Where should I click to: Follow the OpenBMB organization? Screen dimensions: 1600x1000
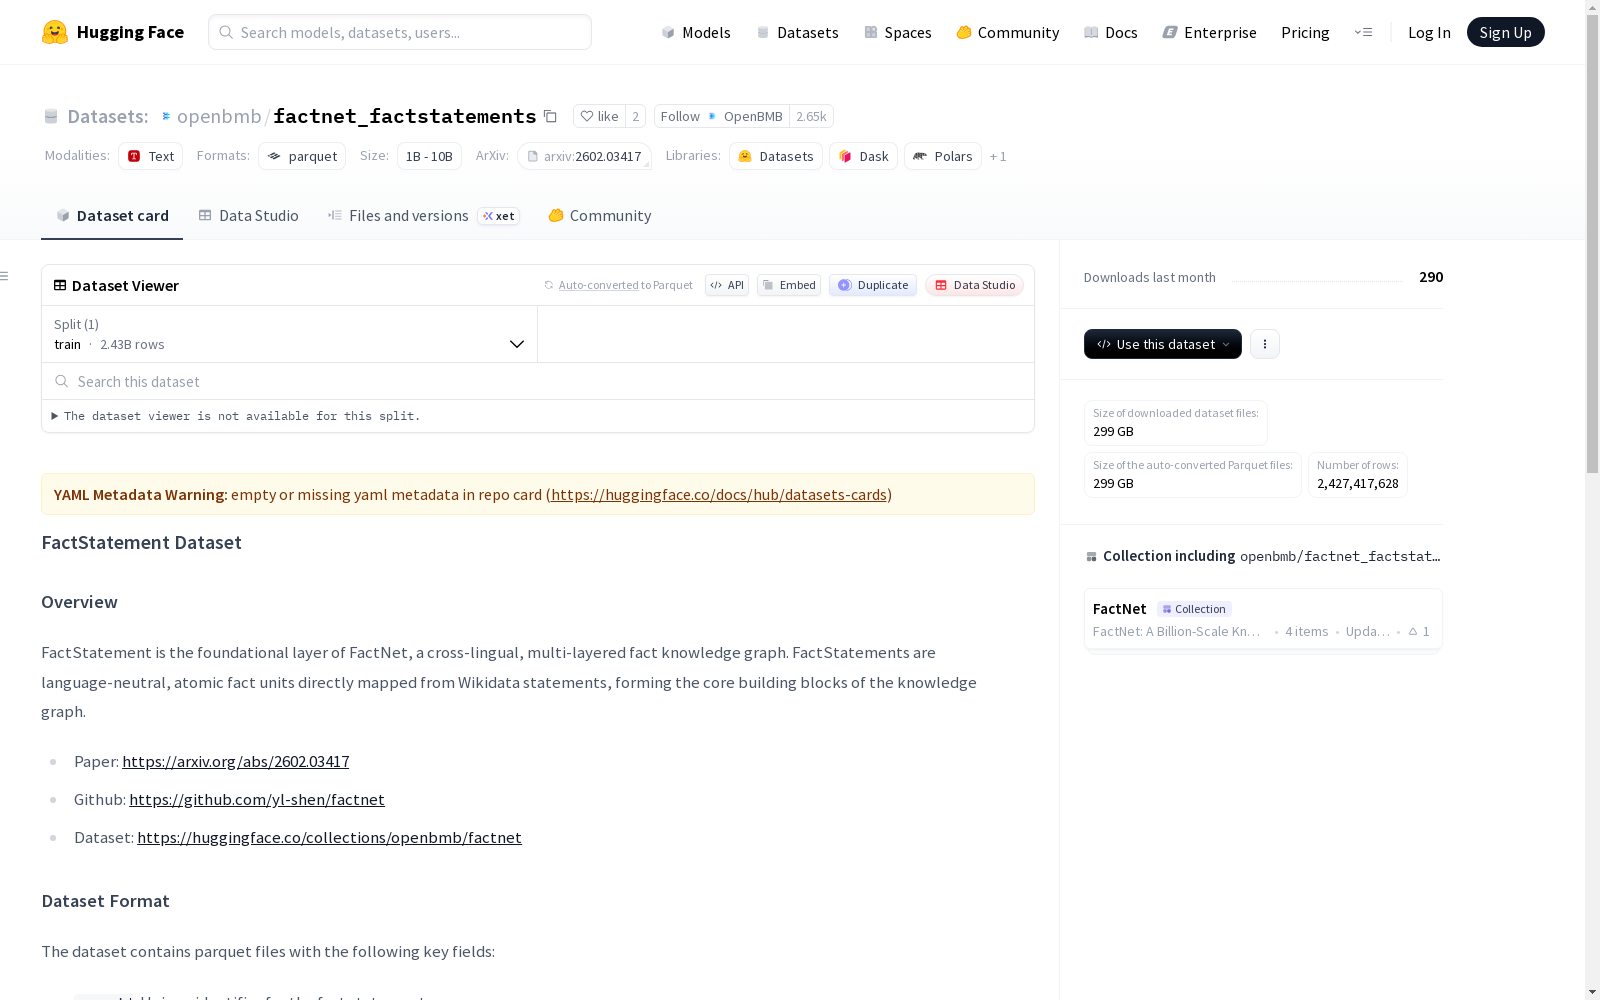tap(722, 116)
